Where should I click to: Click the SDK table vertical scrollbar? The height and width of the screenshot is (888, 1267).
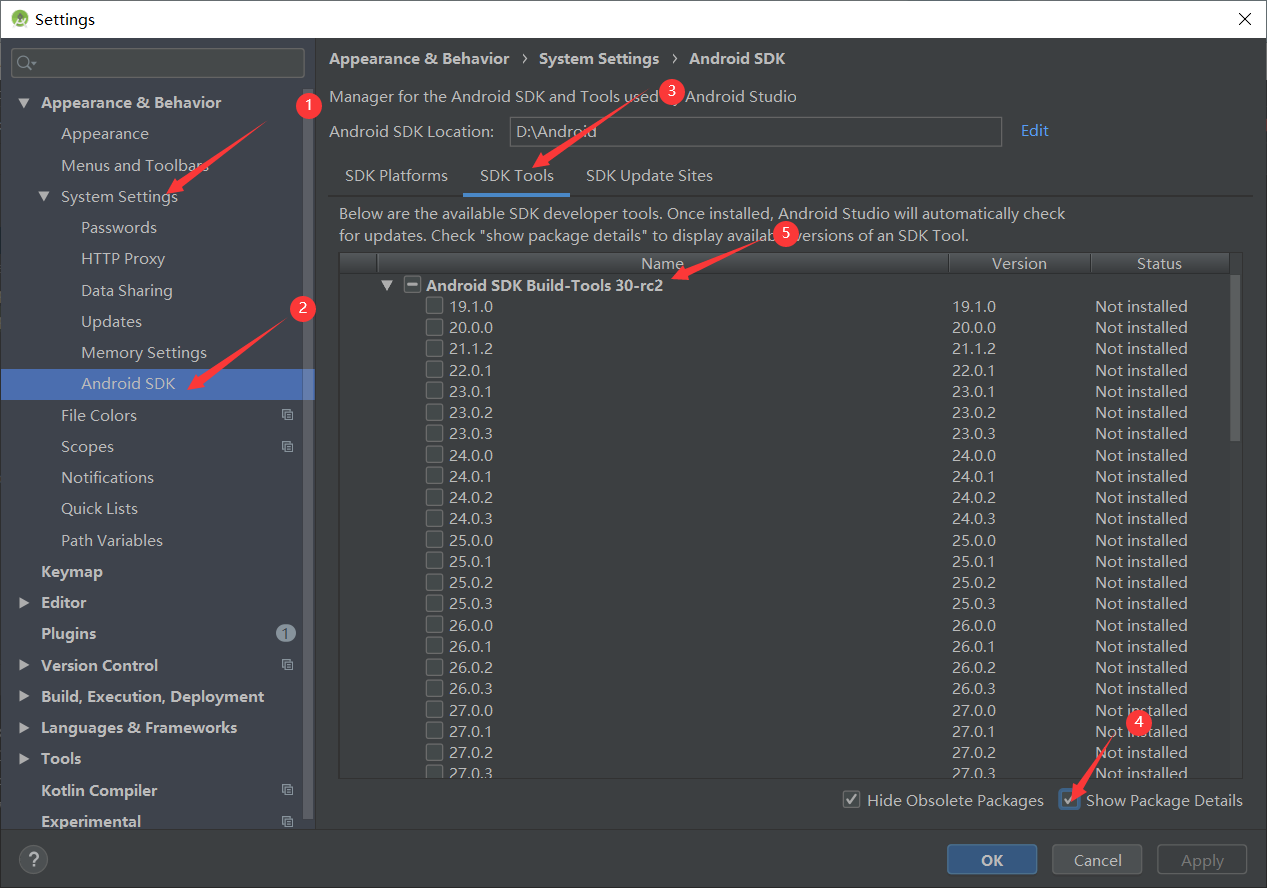[1236, 357]
